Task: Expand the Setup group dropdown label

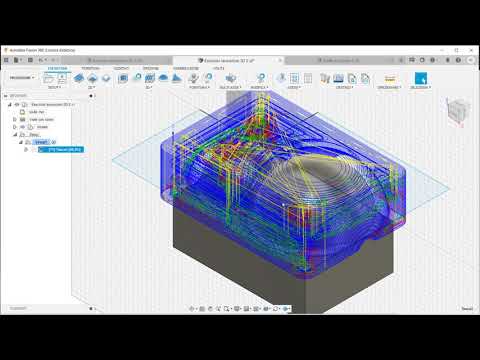Action: pos(55,87)
